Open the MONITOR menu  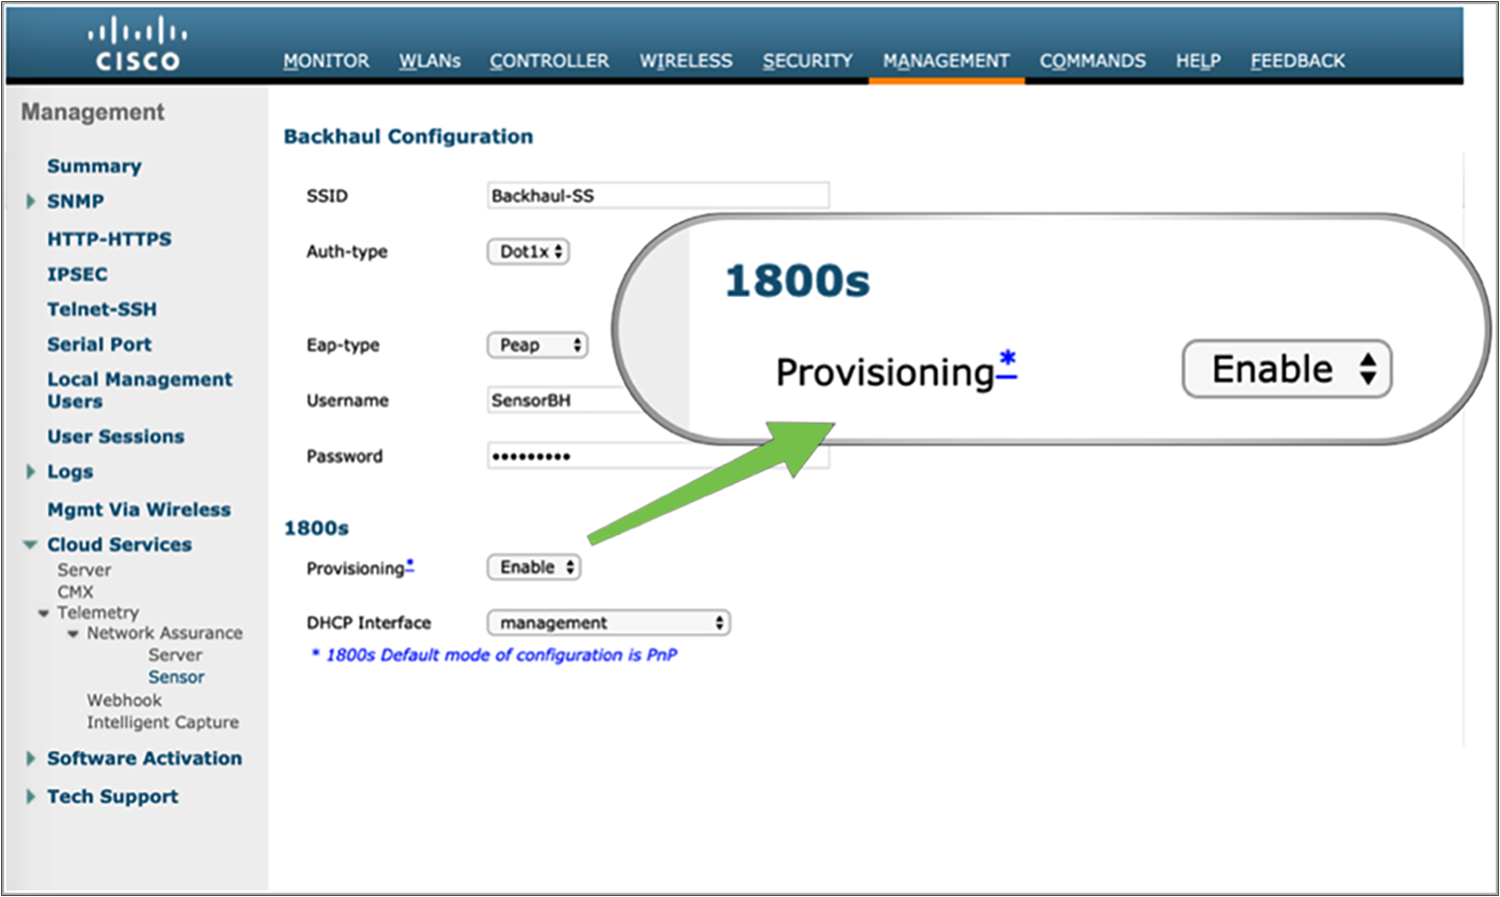tap(326, 61)
